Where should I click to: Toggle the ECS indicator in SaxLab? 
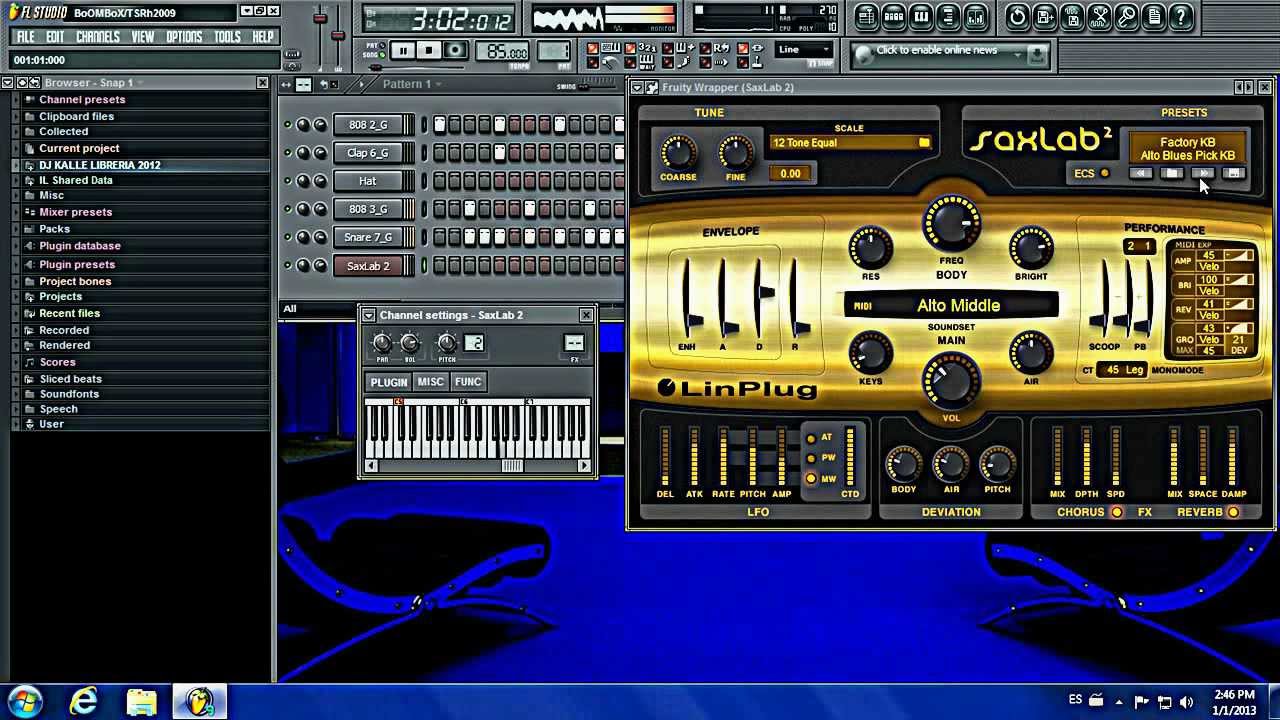tap(1105, 173)
